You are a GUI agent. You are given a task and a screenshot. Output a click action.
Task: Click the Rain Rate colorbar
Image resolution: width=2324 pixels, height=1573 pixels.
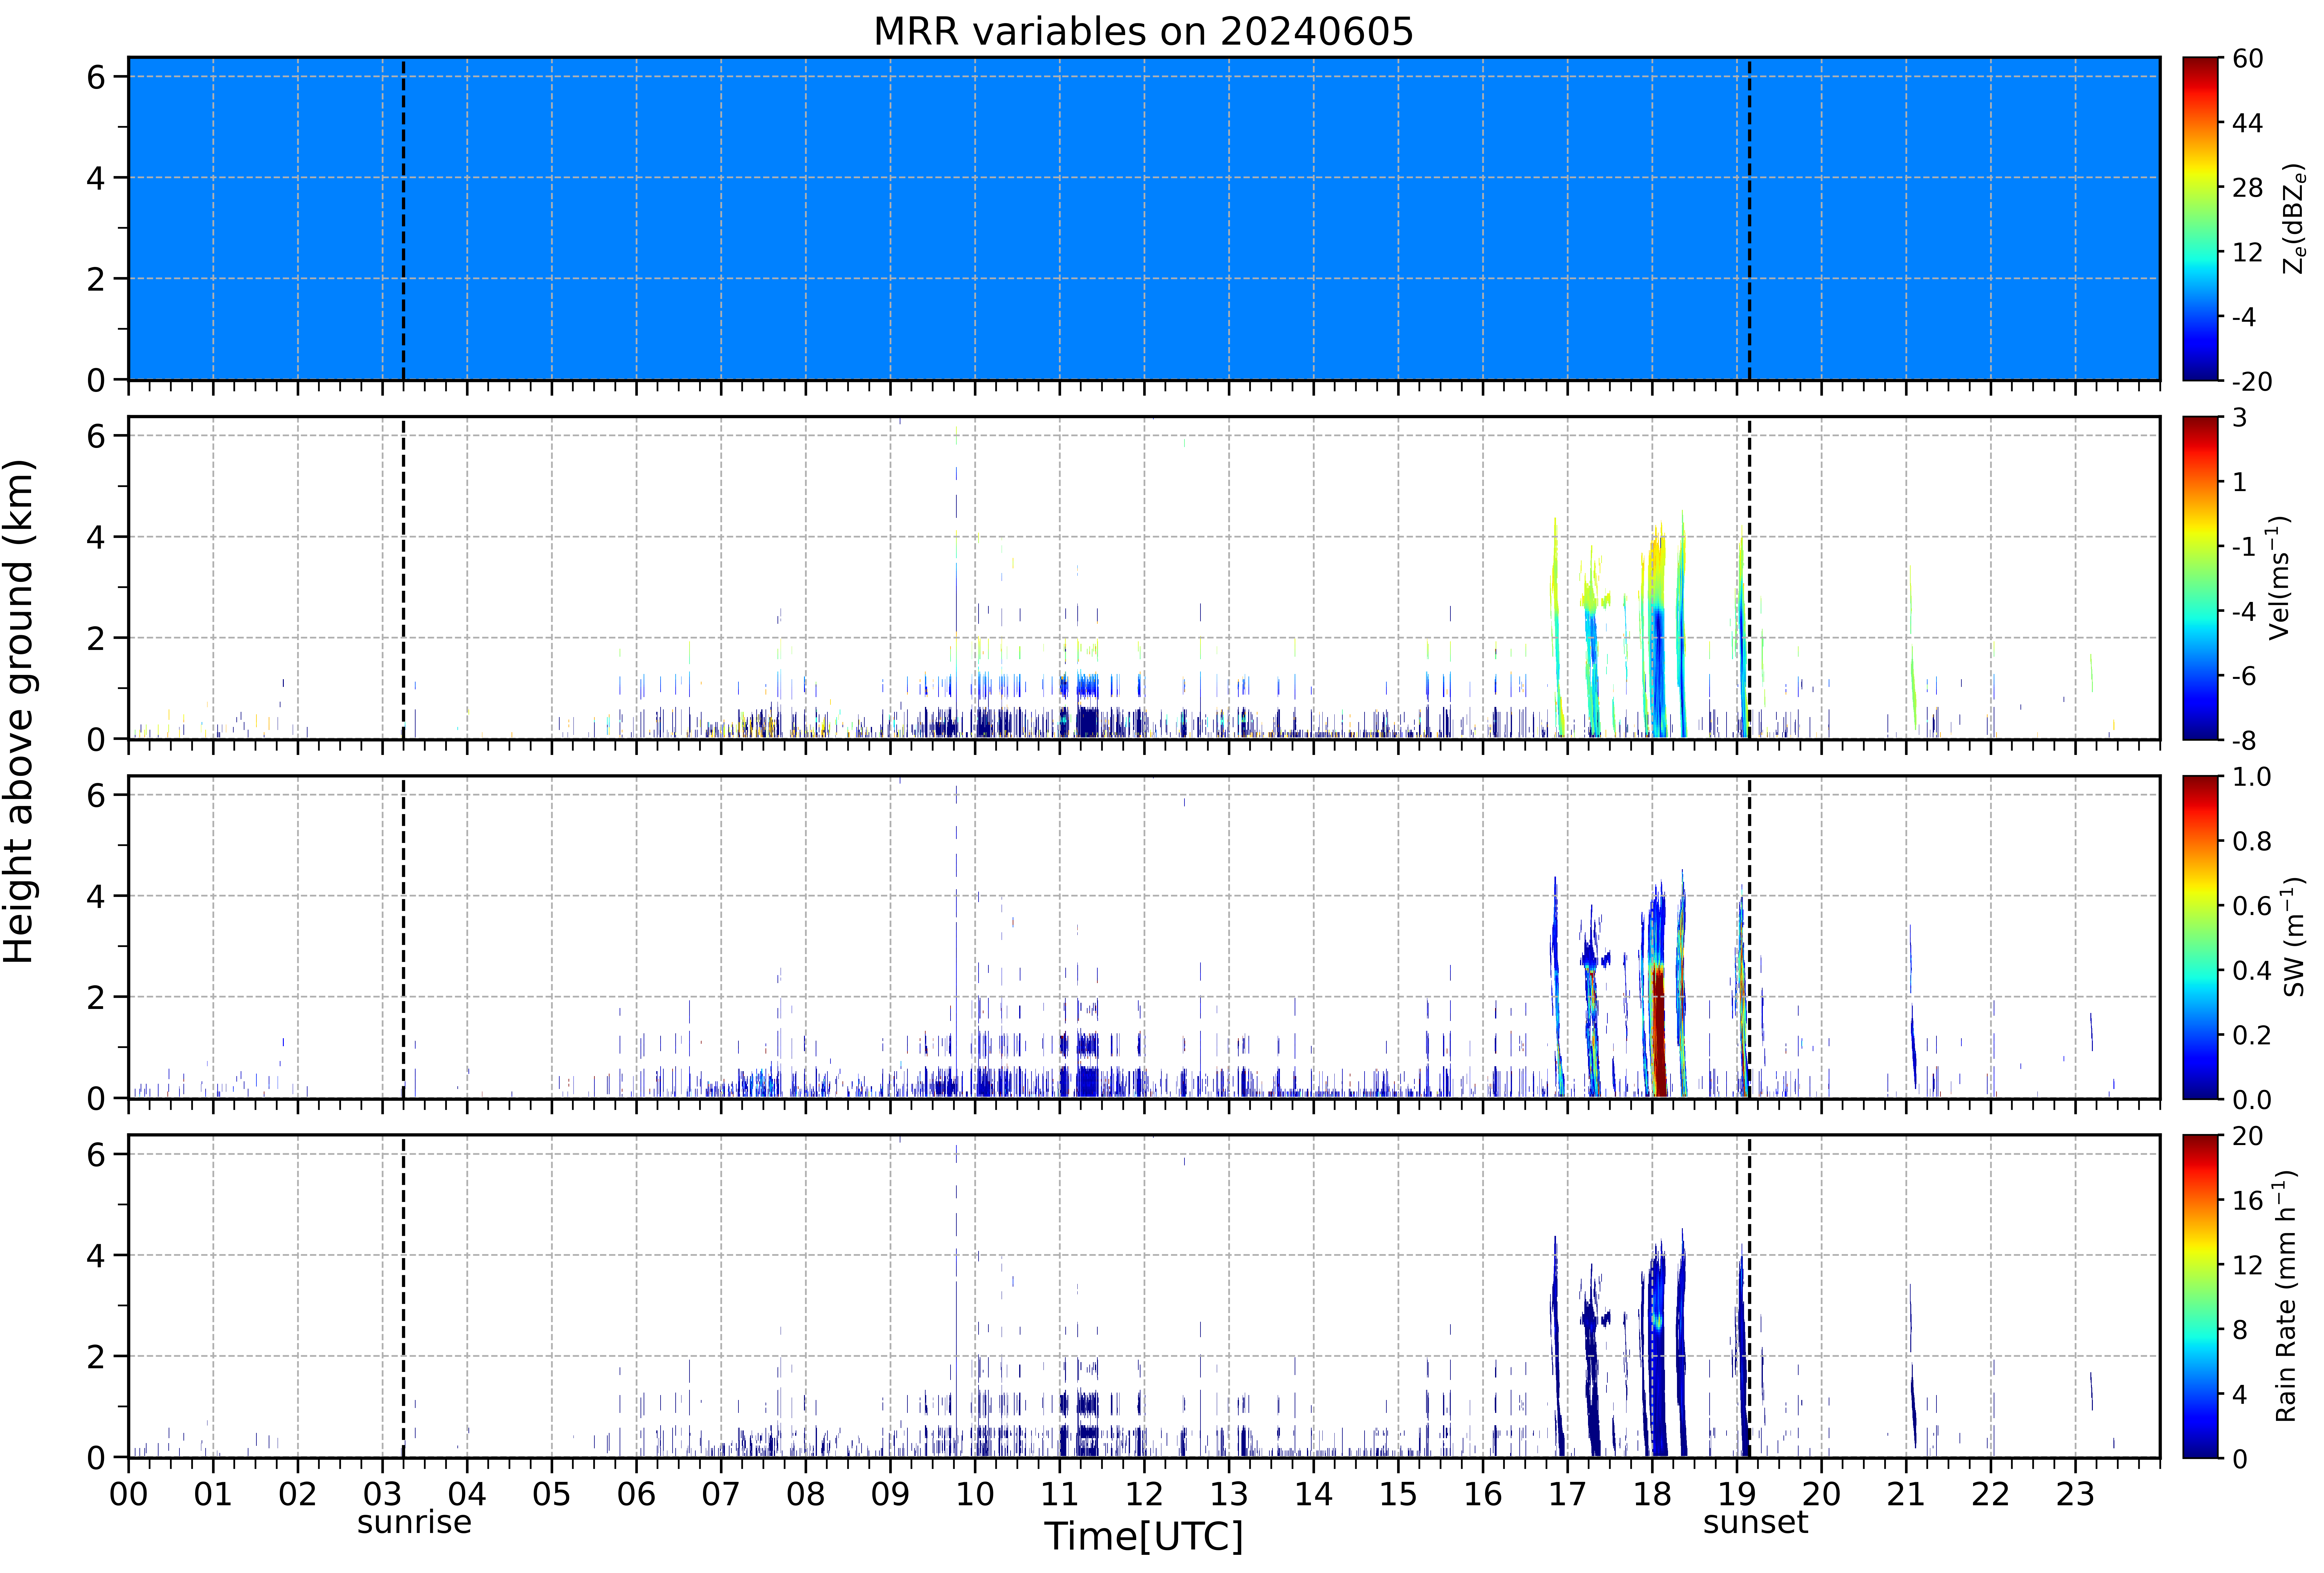(x=2201, y=1297)
